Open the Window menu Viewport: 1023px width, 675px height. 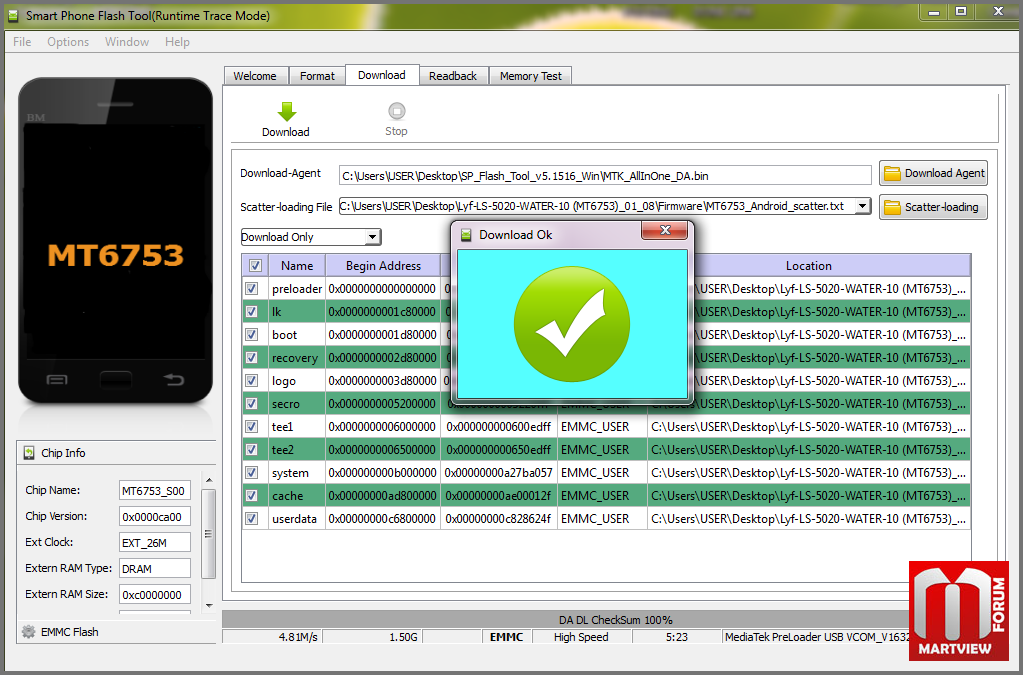(x=127, y=42)
